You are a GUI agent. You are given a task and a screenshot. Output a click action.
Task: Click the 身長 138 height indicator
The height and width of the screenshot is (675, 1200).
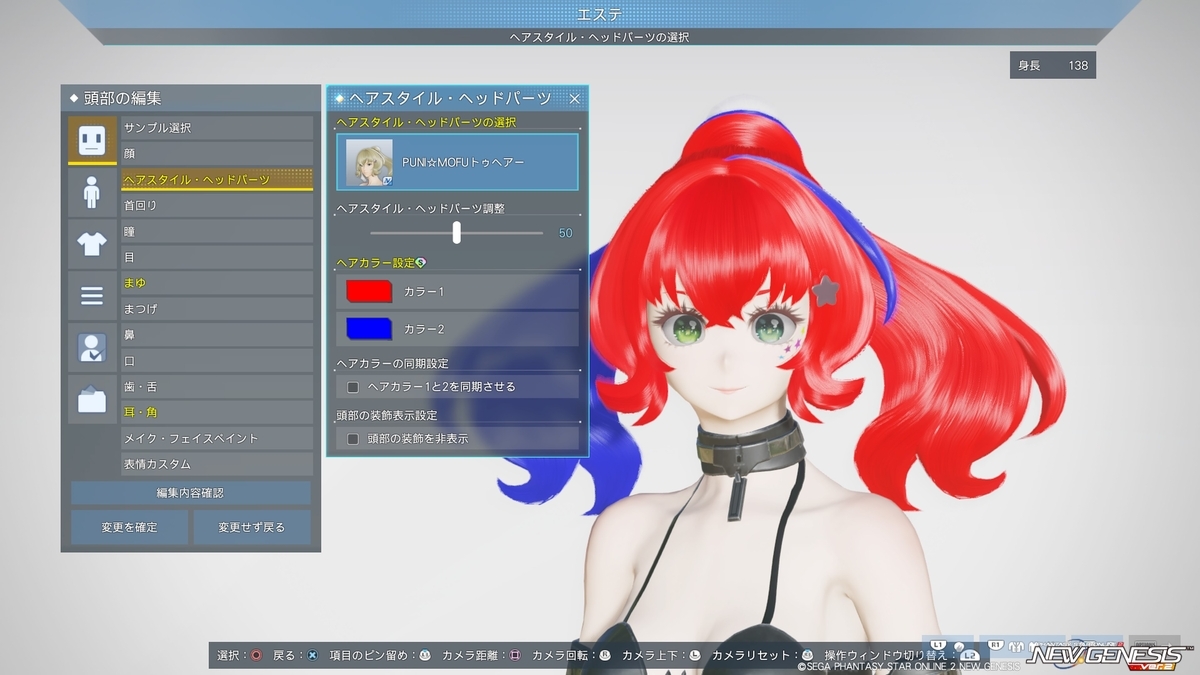(1052, 65)
